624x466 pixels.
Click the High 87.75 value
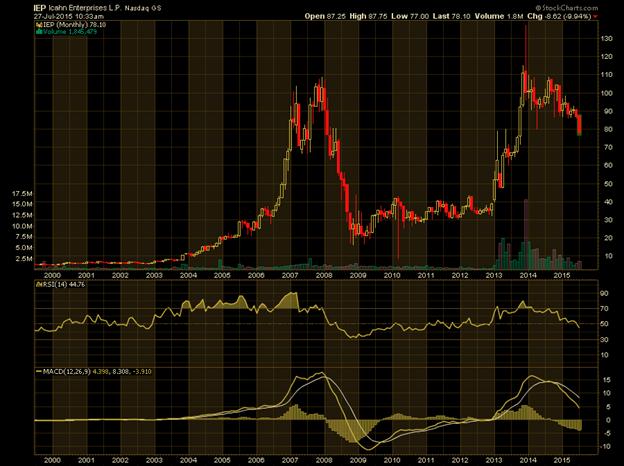click(x=369, y=16)
